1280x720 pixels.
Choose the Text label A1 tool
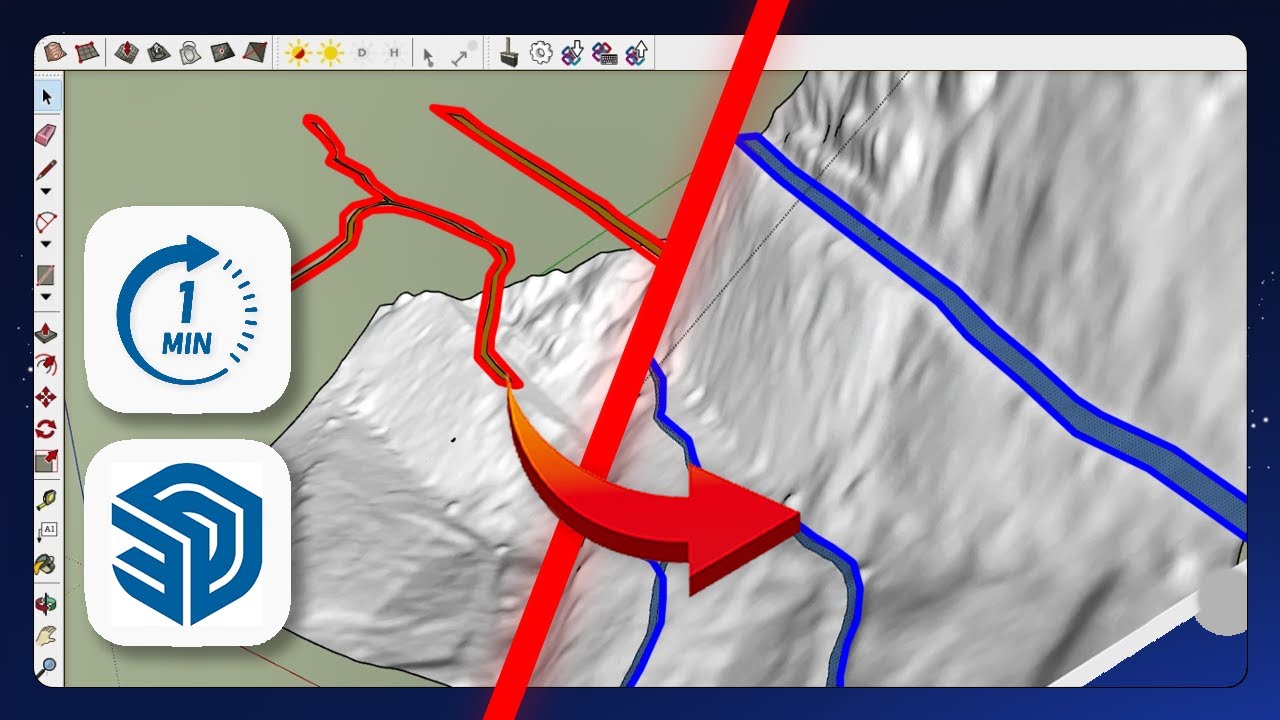click(x=48, y=530)
